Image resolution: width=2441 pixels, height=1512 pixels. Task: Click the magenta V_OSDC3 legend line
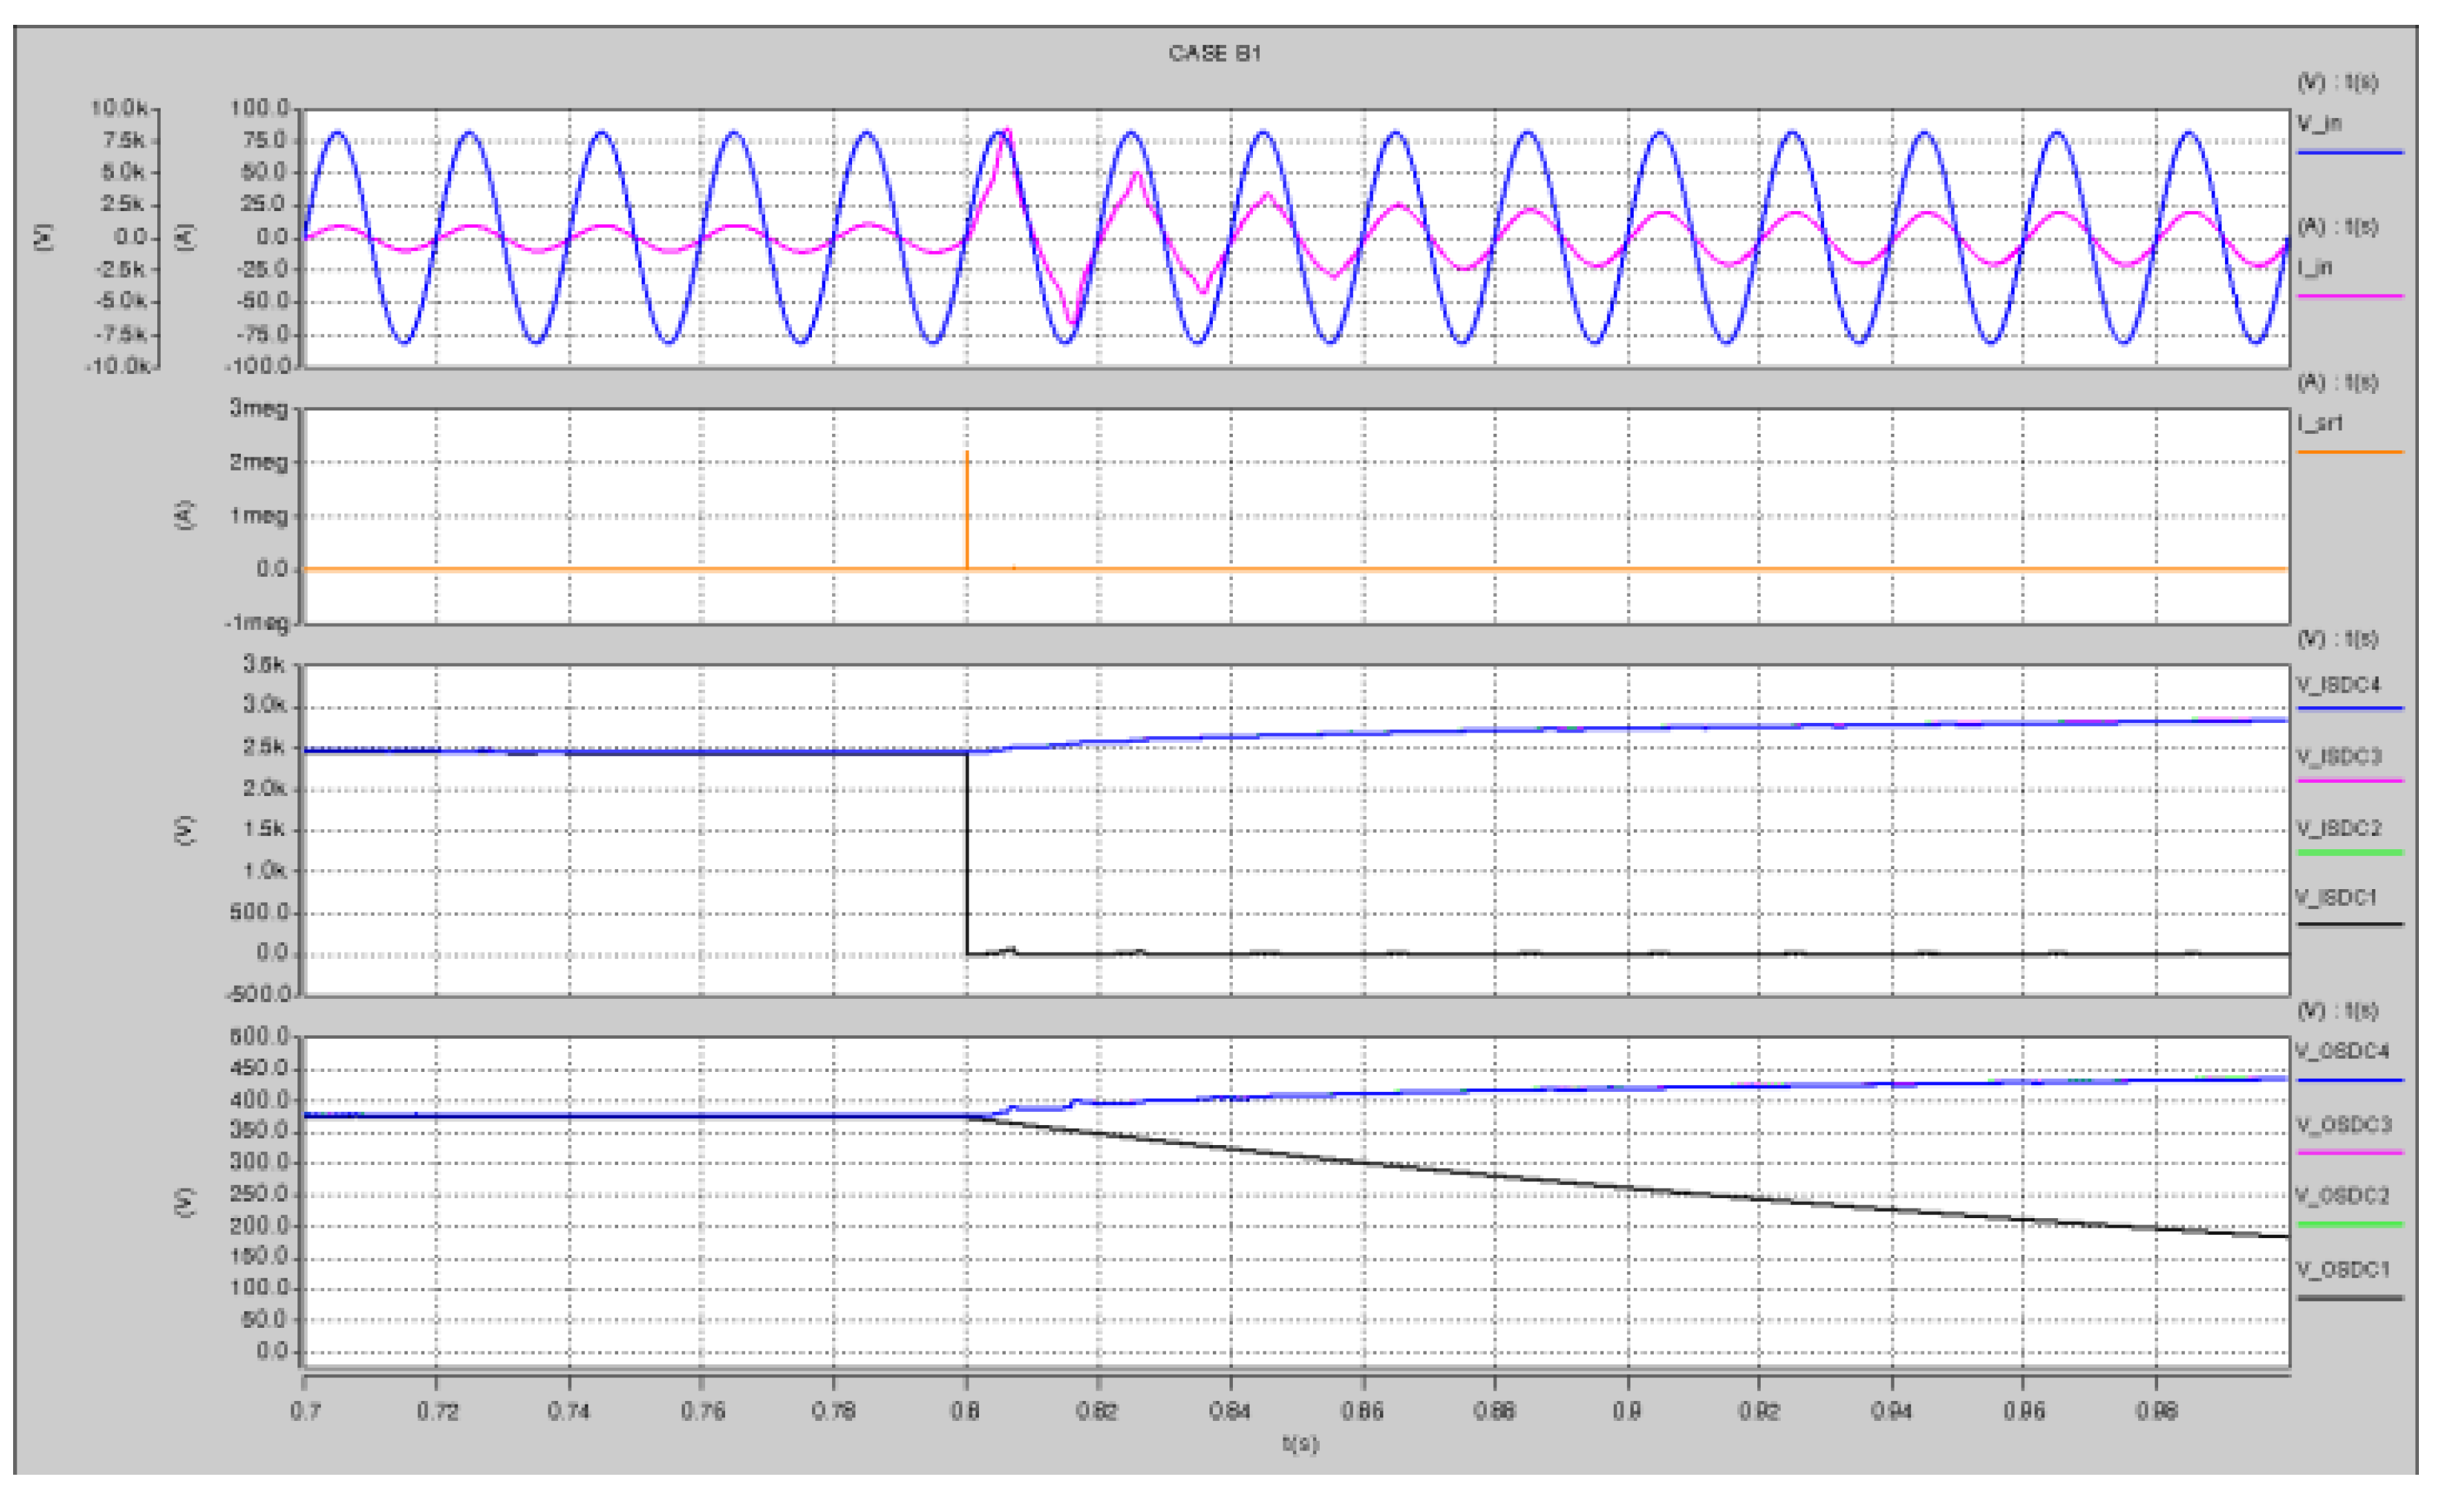[x=2349, y=1152]
